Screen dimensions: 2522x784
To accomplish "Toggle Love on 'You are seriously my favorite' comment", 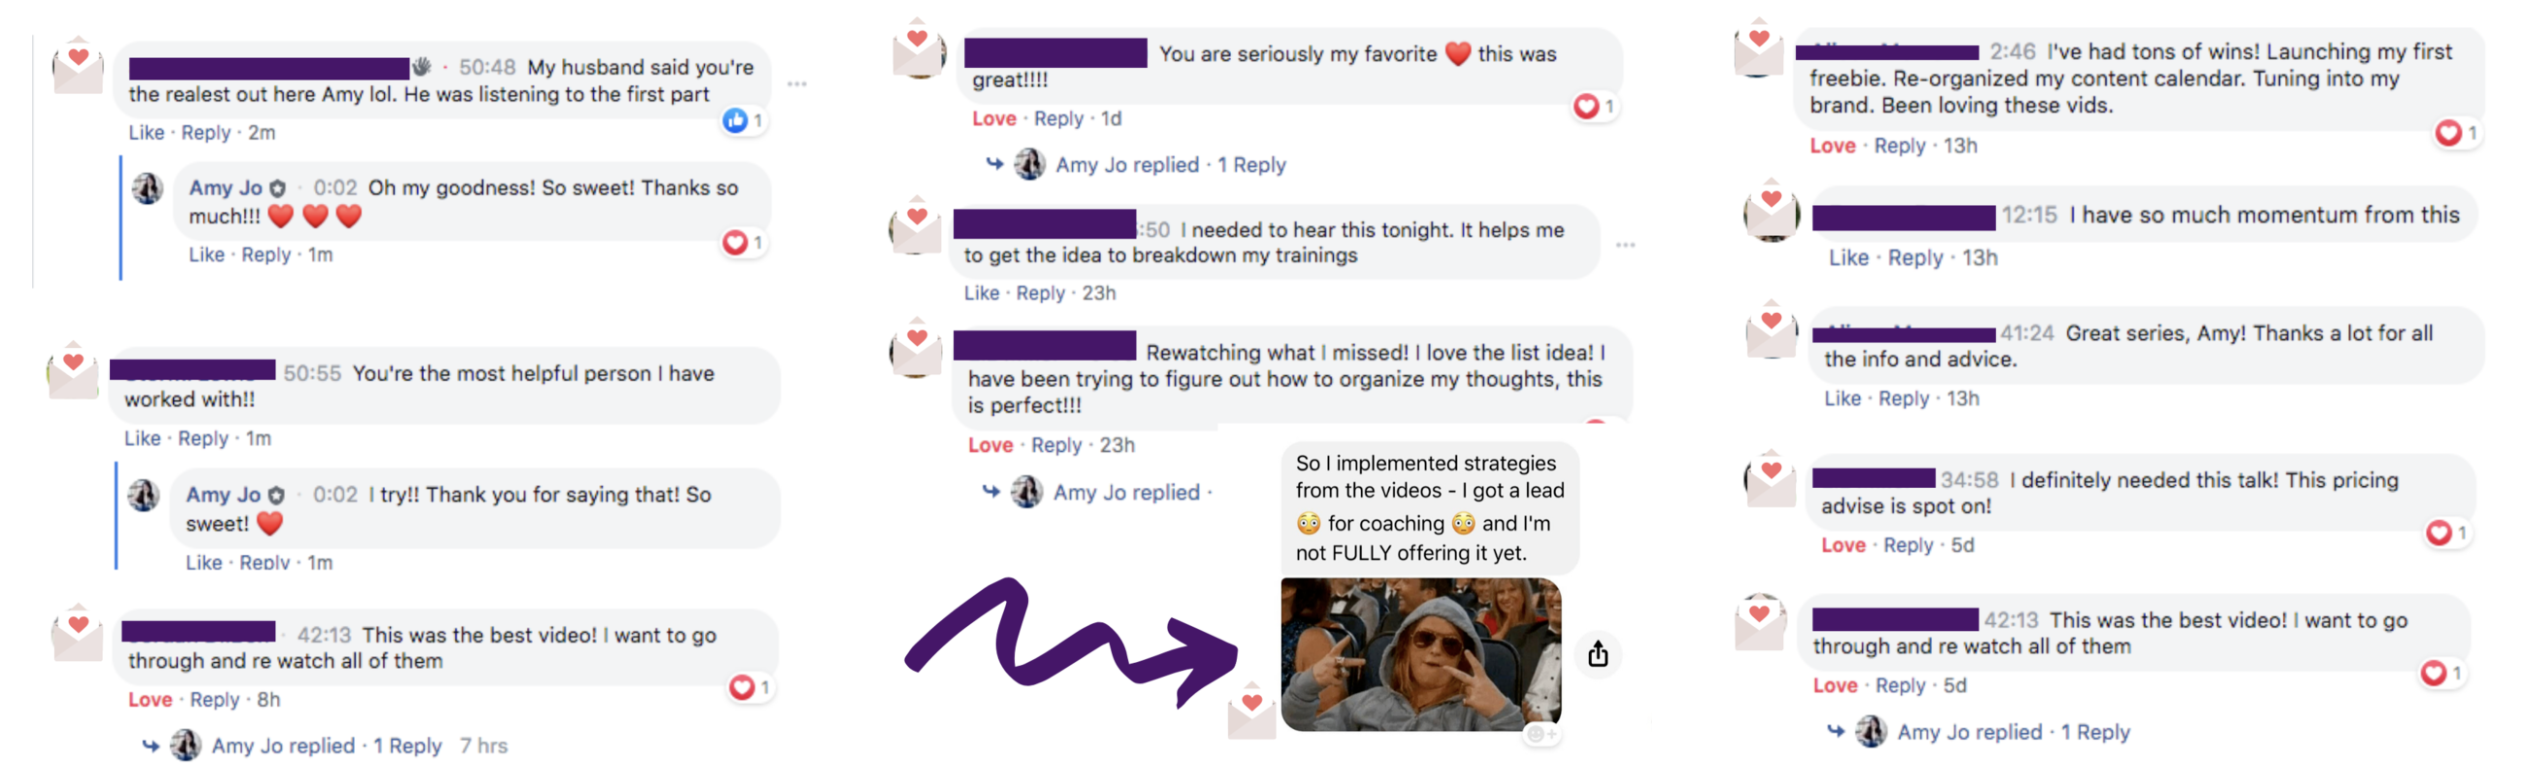I will click(x=994, y=119).
